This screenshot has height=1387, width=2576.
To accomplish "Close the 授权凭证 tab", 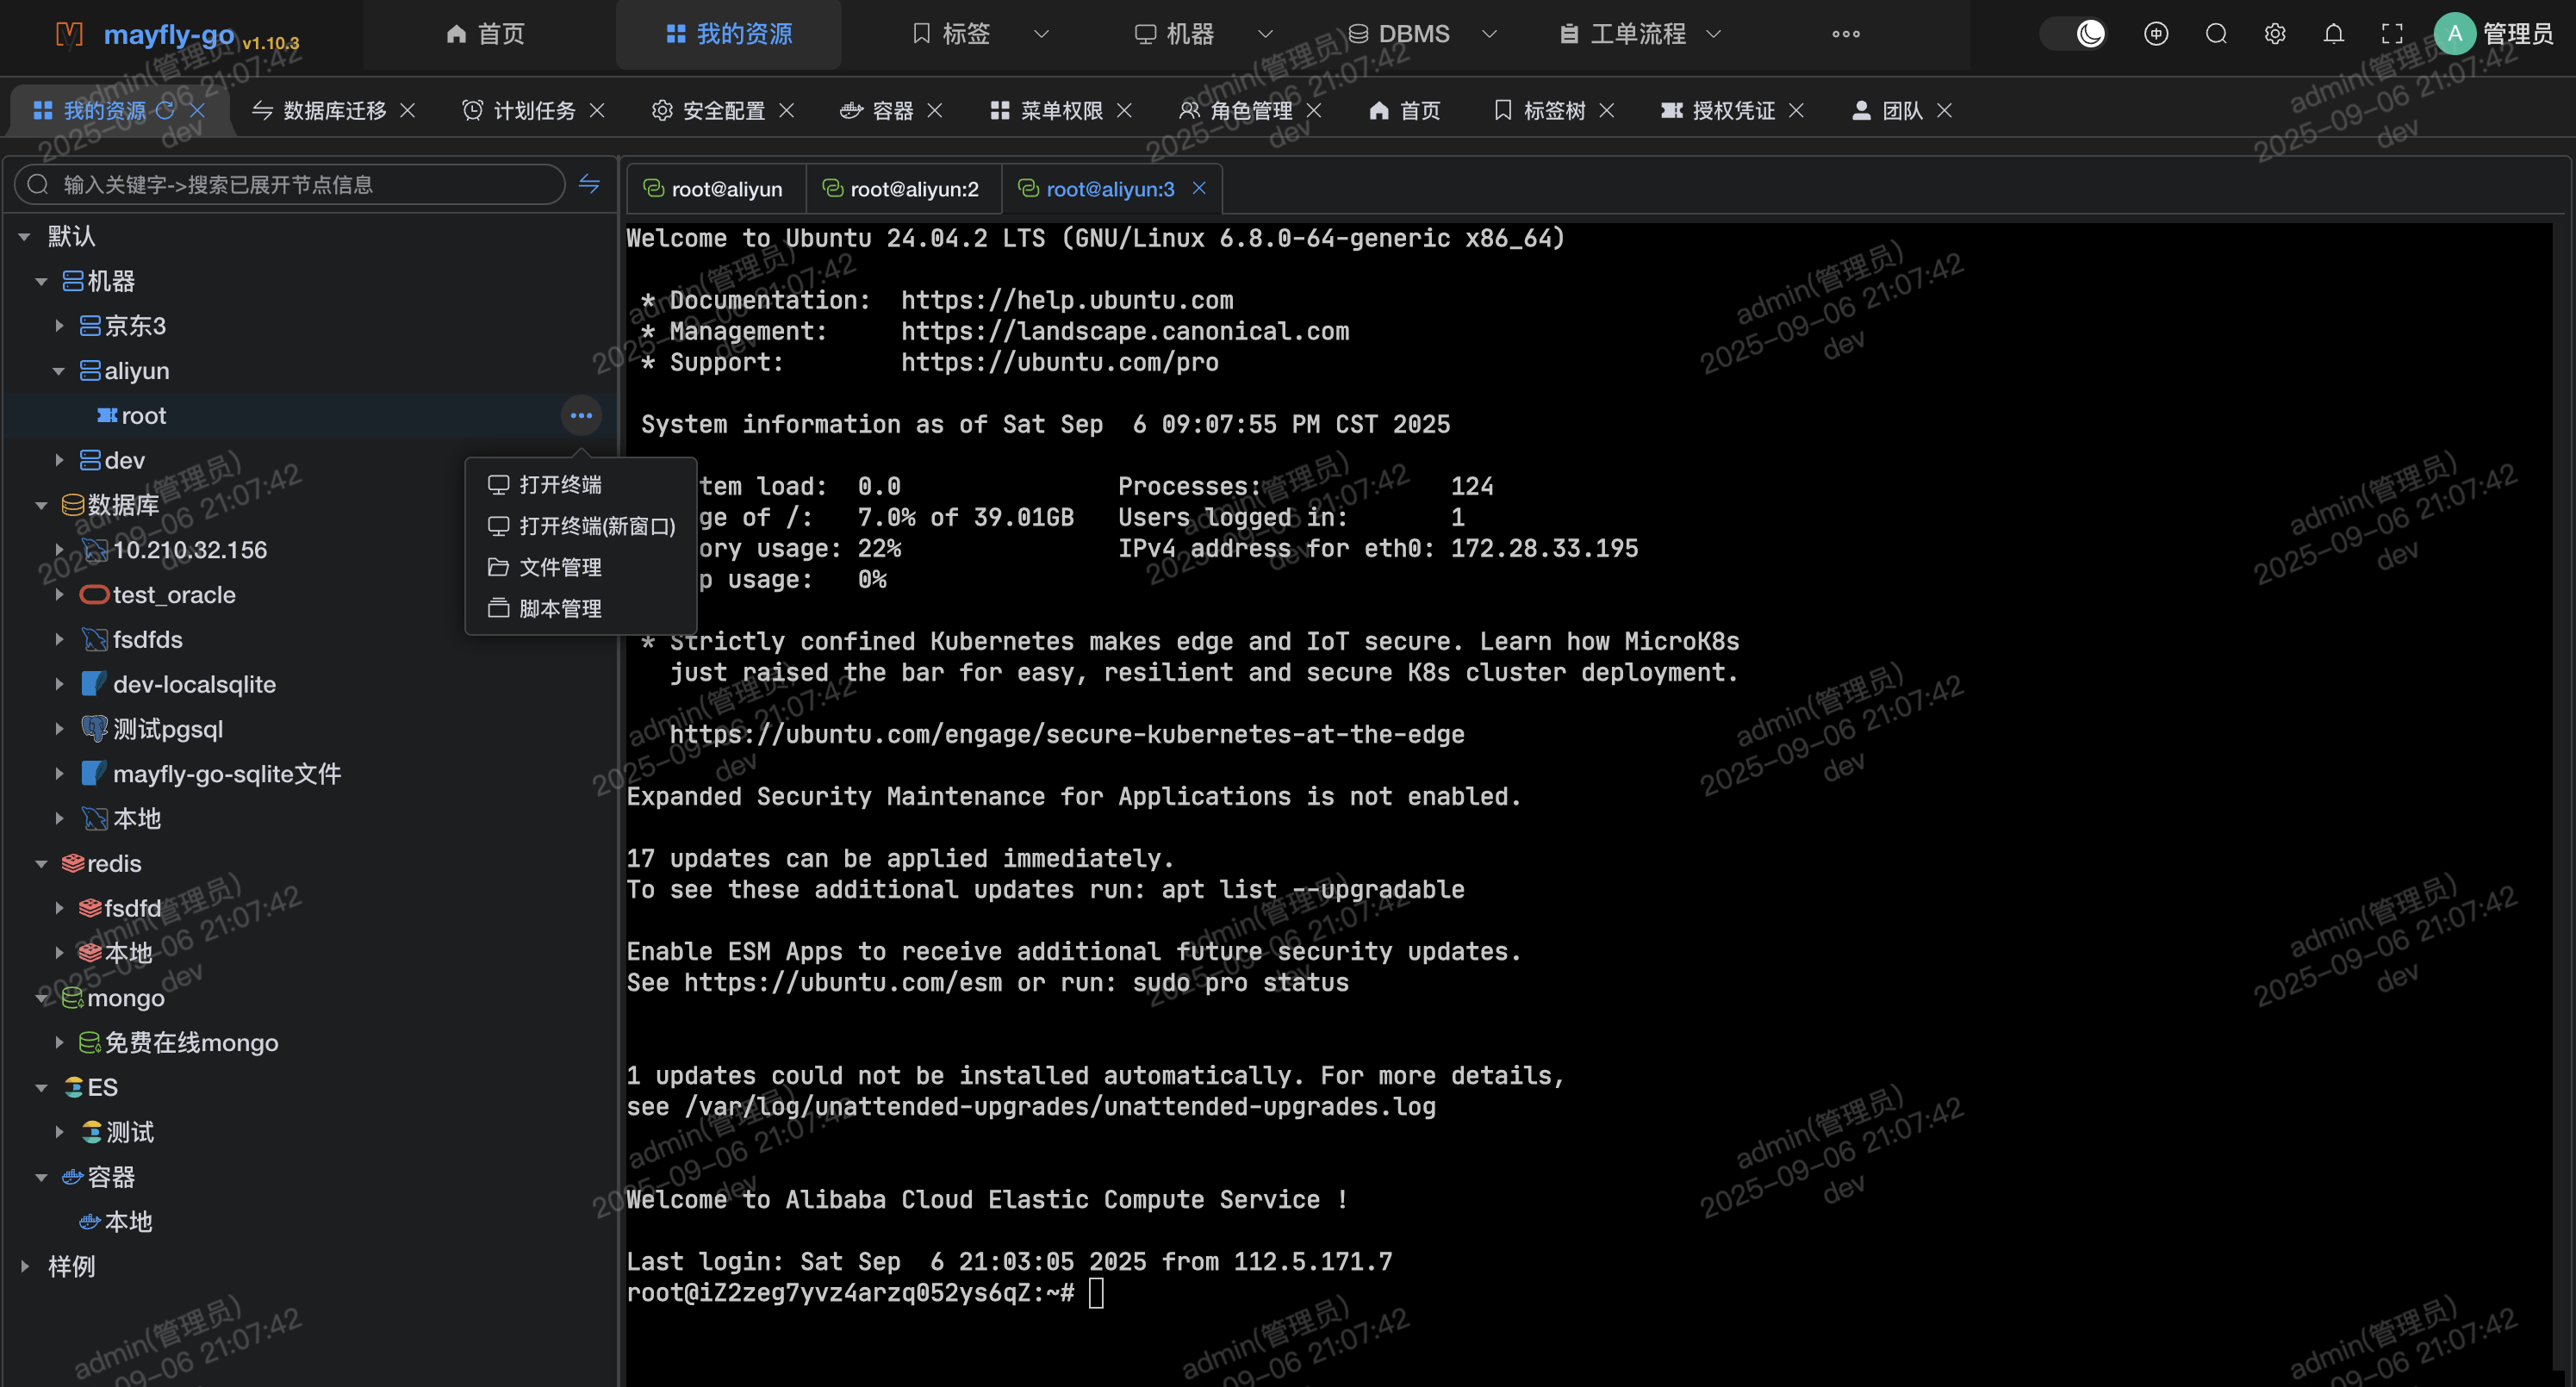I will click(1796, 110).
